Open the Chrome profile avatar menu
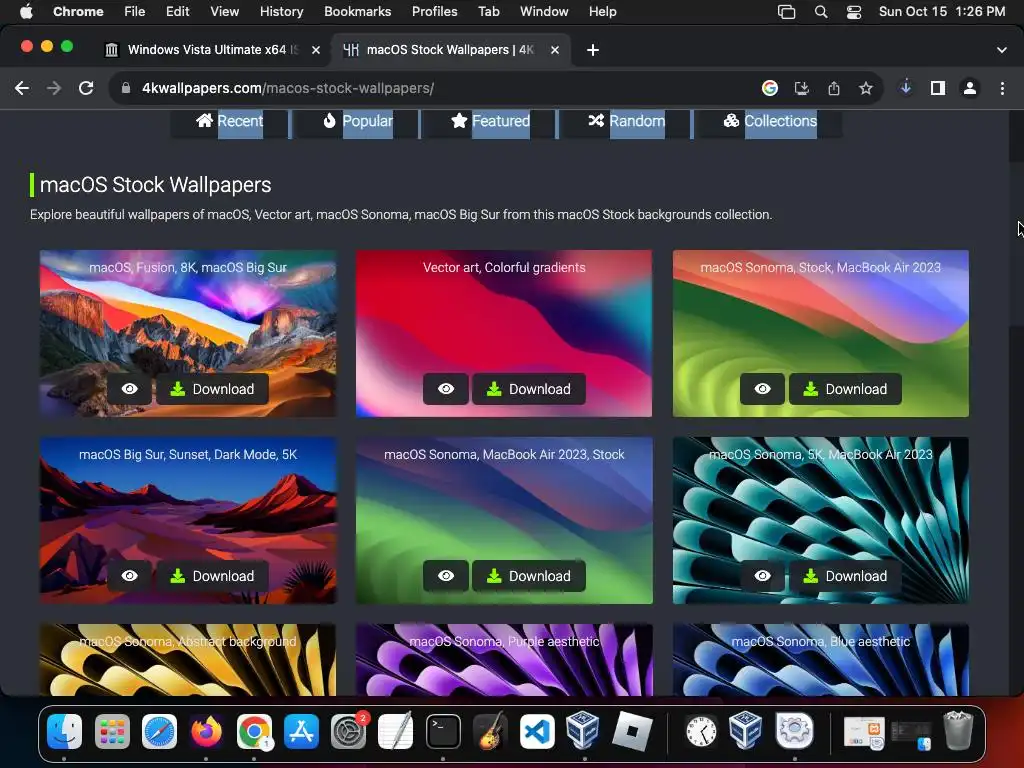Image resolution: width=1024 pixels, height=768 pixels. pyautogui.click(x=970, y=88)
